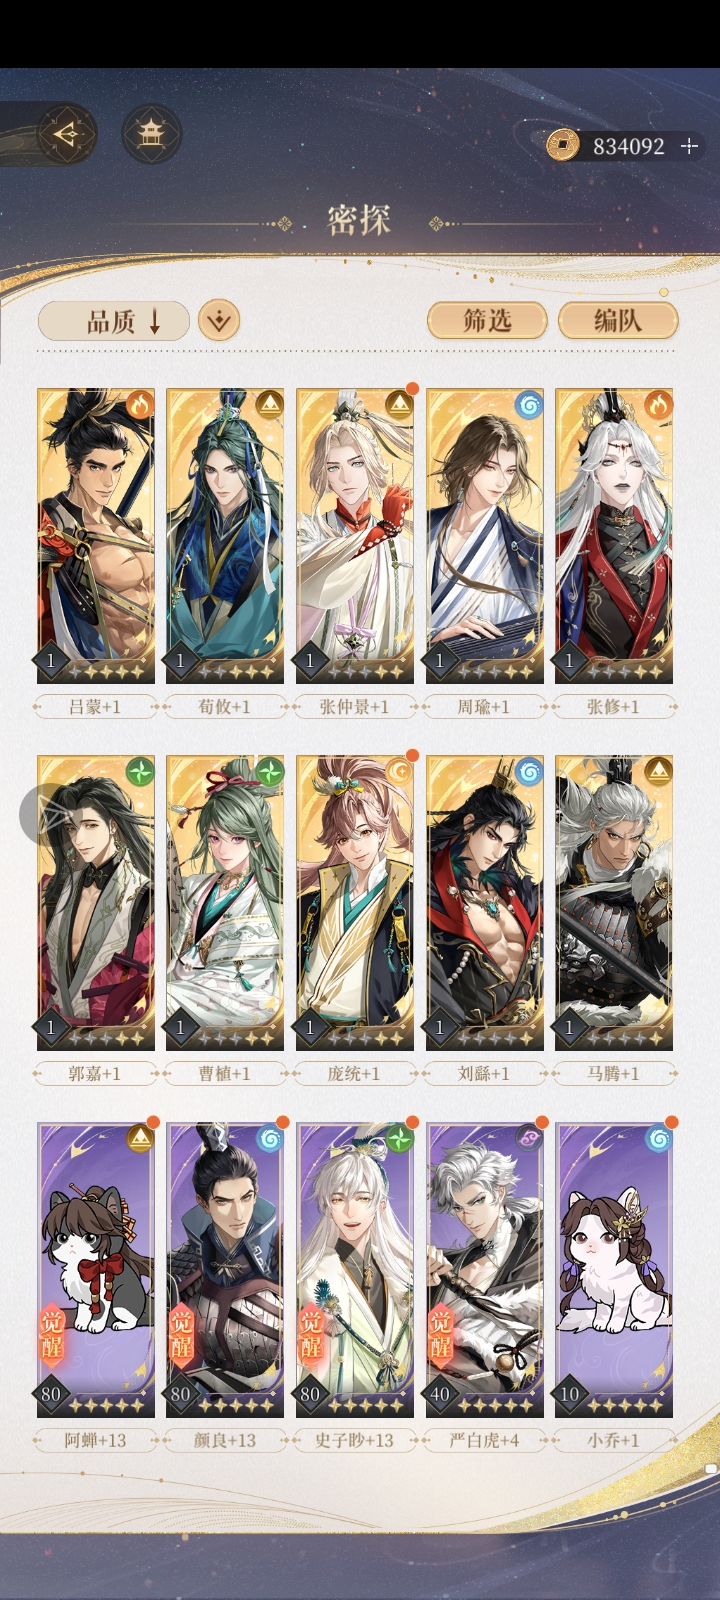
Task: Select the 曹植+1 character card
Action: coord(225,903)
